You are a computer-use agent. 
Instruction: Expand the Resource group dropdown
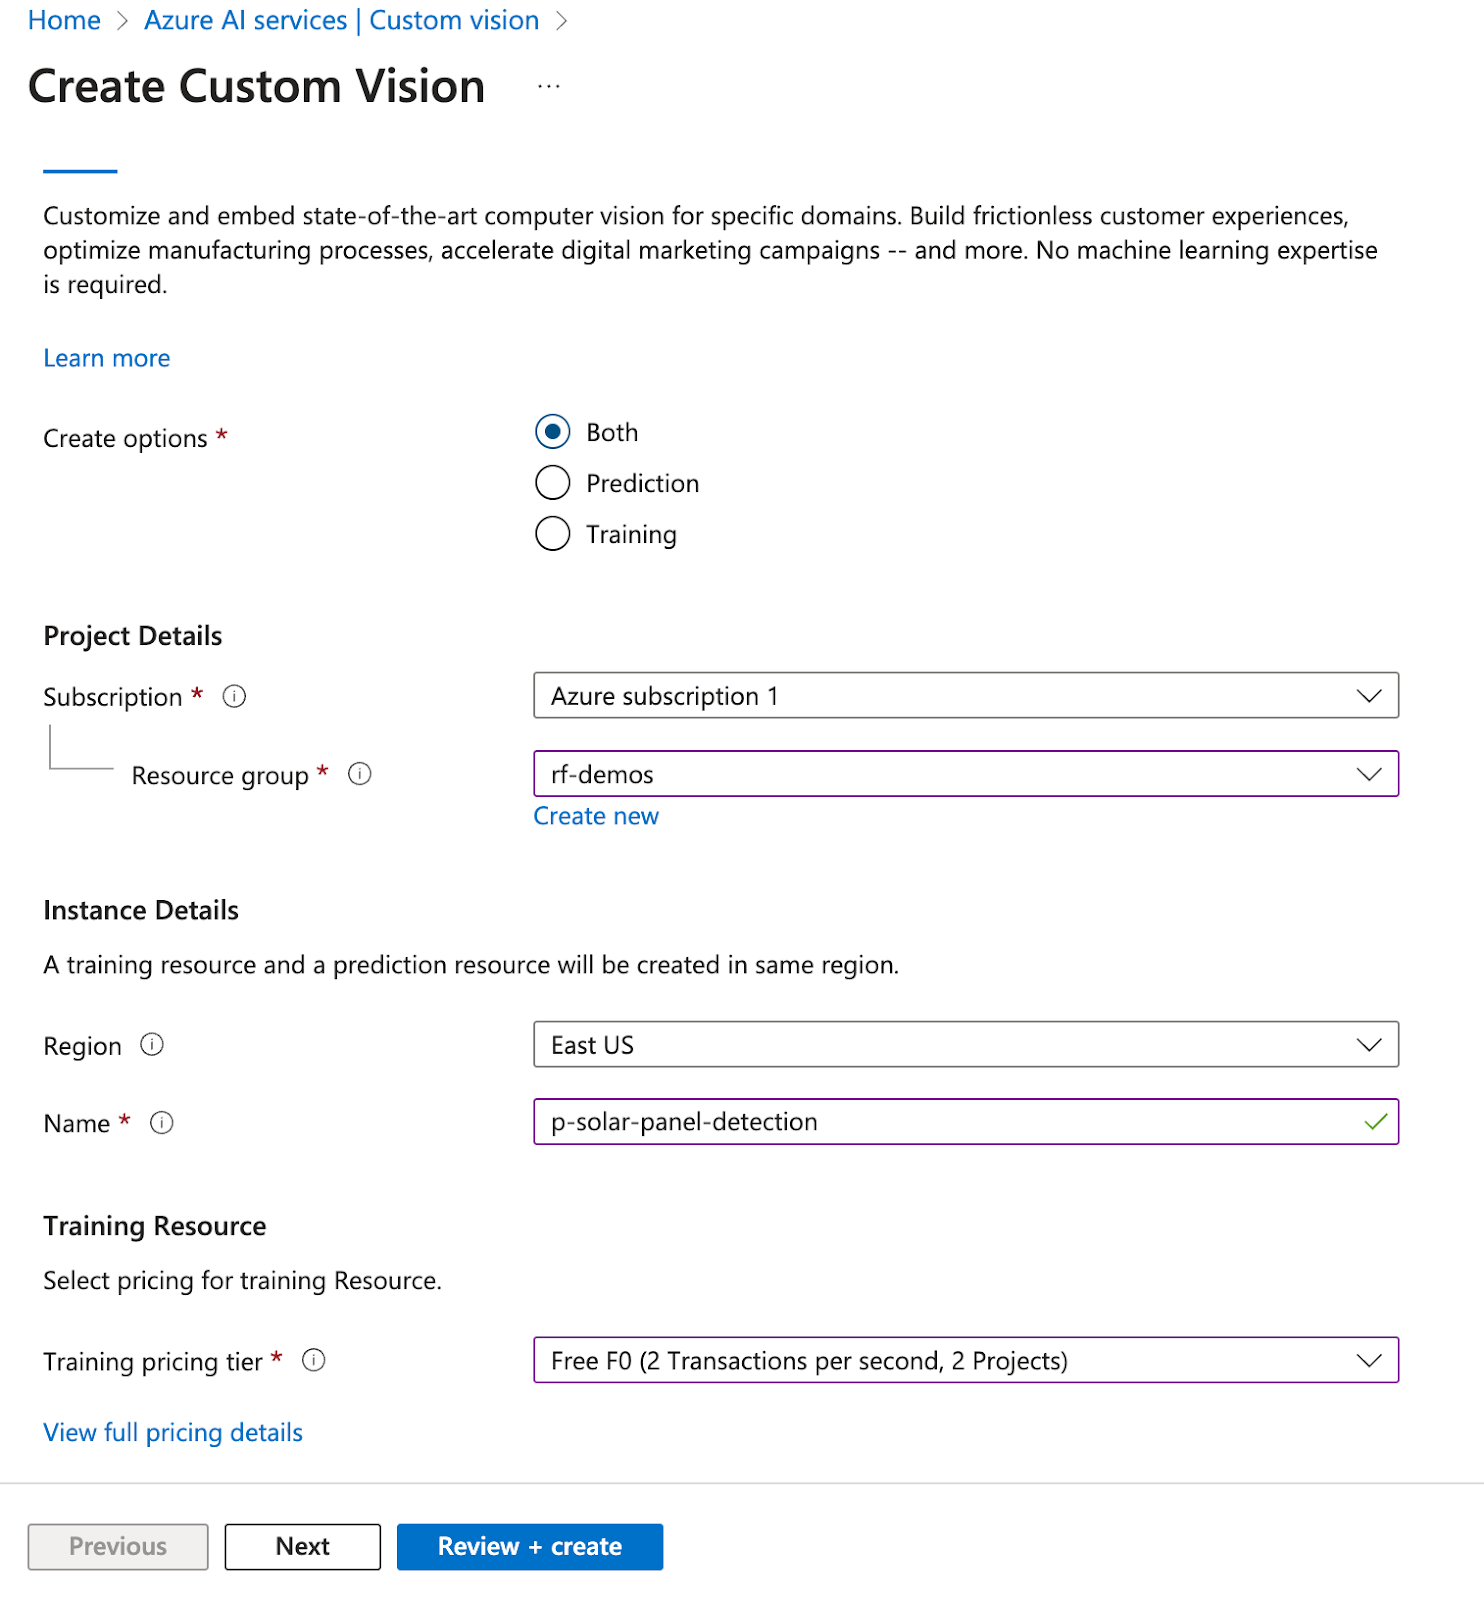(965, 774)
